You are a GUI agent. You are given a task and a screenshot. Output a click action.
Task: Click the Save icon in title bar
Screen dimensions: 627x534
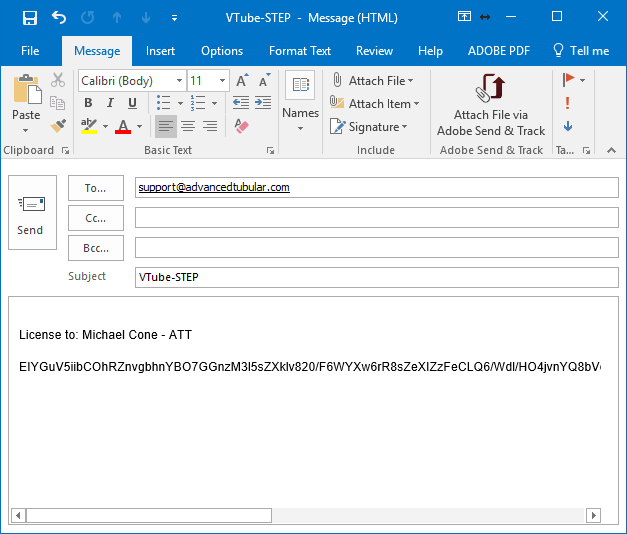point(29,18)
